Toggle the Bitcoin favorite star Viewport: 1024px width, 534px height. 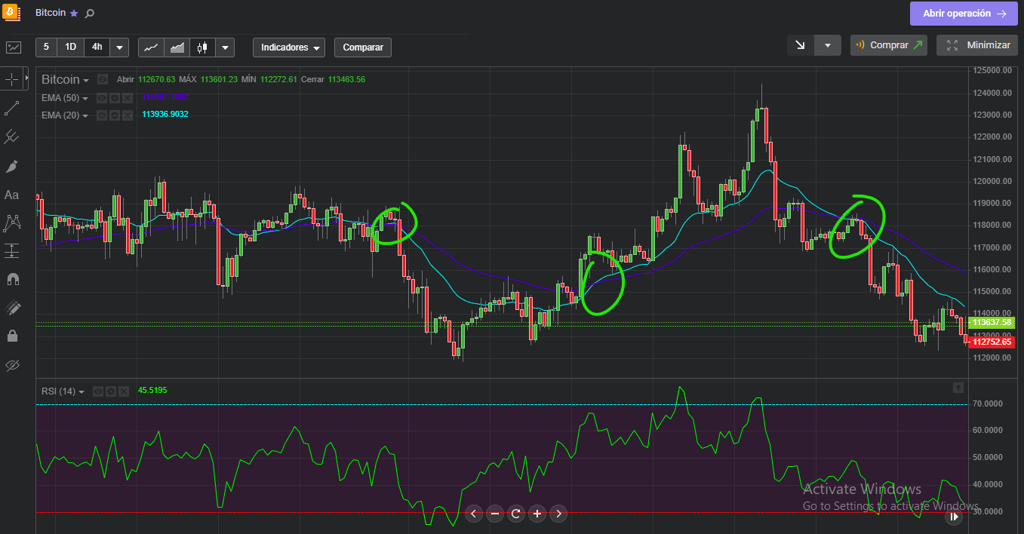point(74,13)
